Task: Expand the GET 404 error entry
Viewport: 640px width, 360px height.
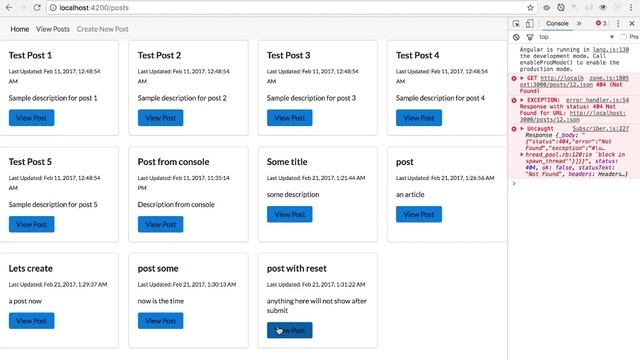Action: pyautogui.click(x=522, y=78)
